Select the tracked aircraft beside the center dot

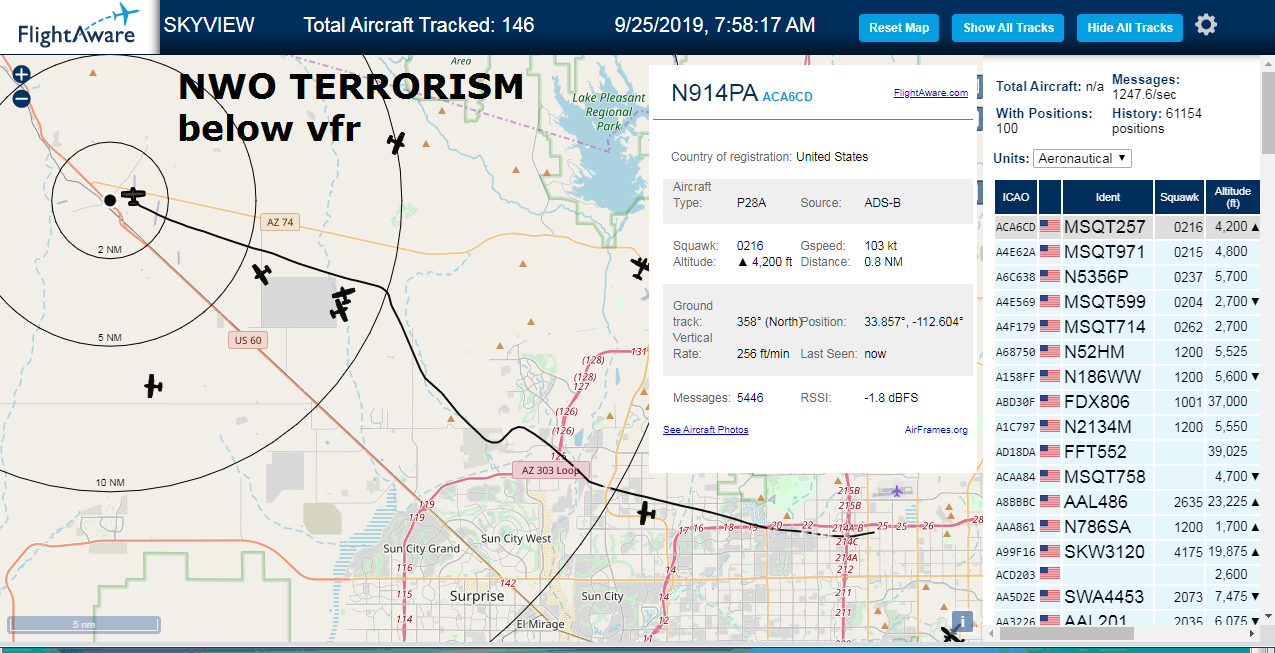pyautogui.click(x=133, y=197)
